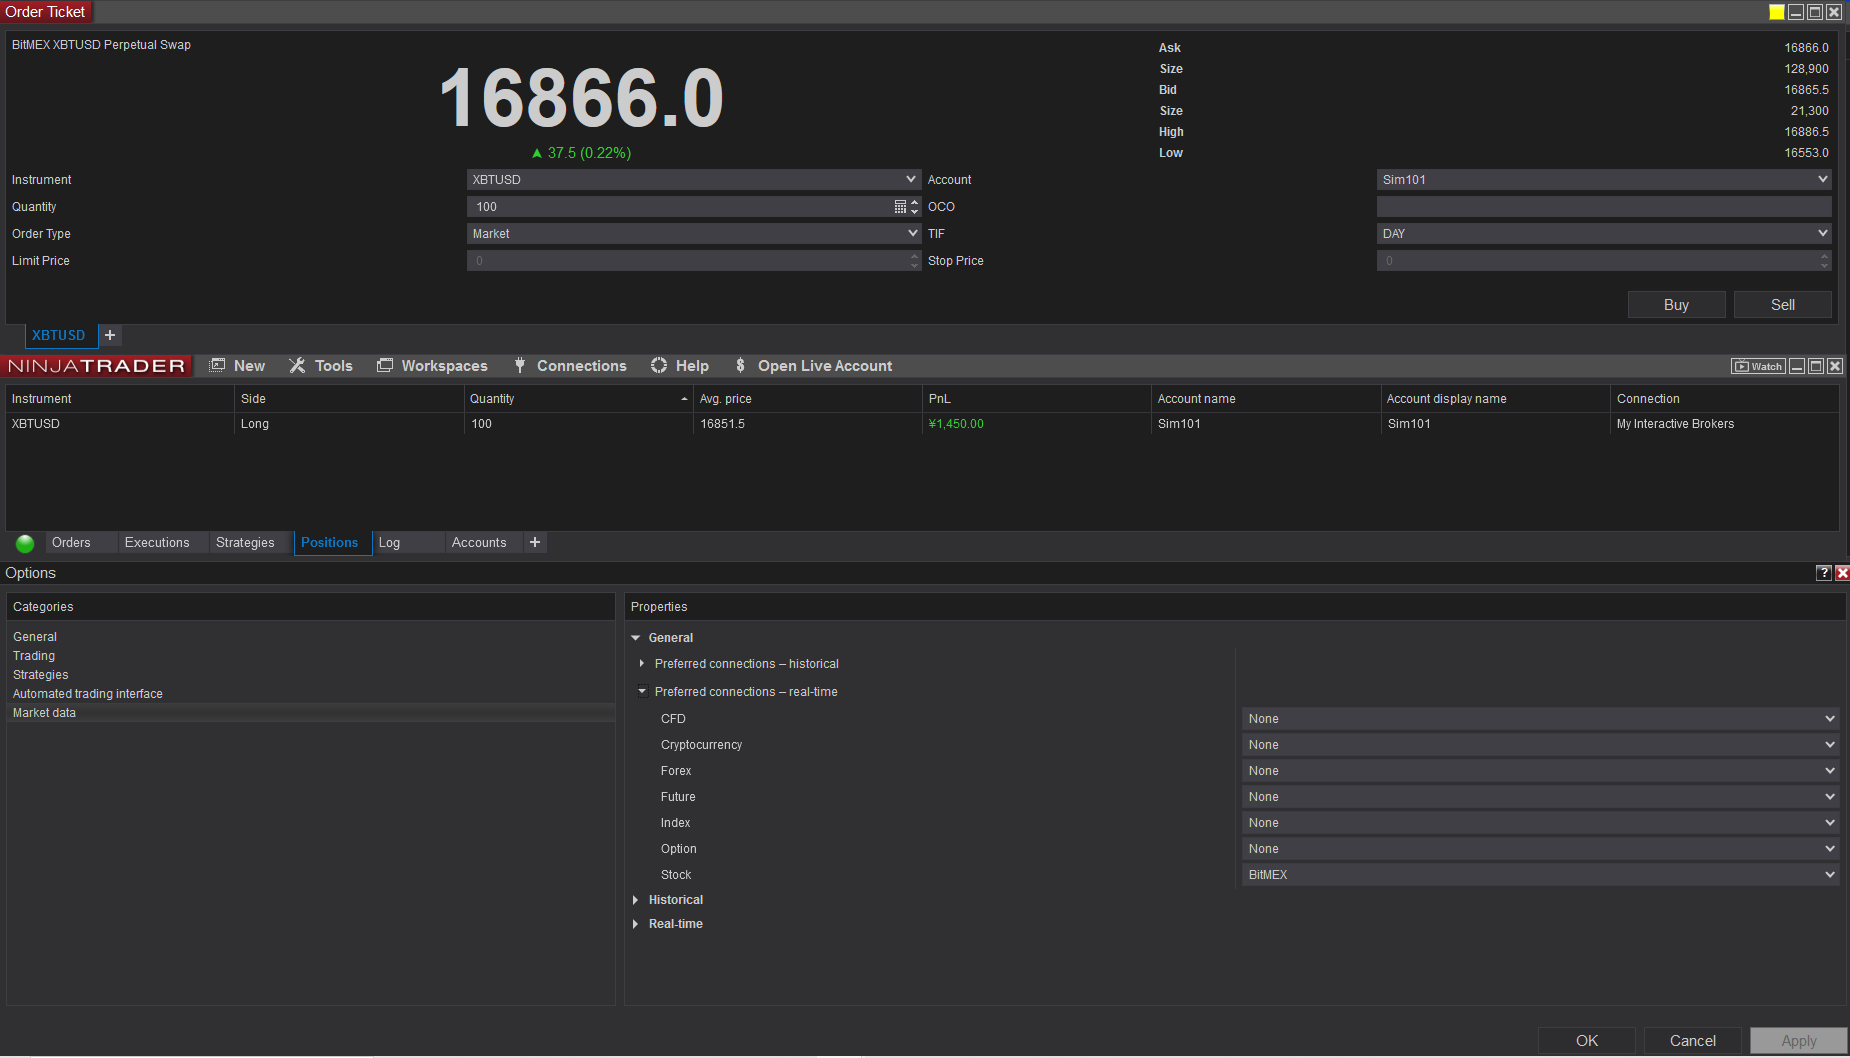Viewport: 1850px width, 1058px height.
Task: Expand Preferred connections – historical
Action: [642, 663]
